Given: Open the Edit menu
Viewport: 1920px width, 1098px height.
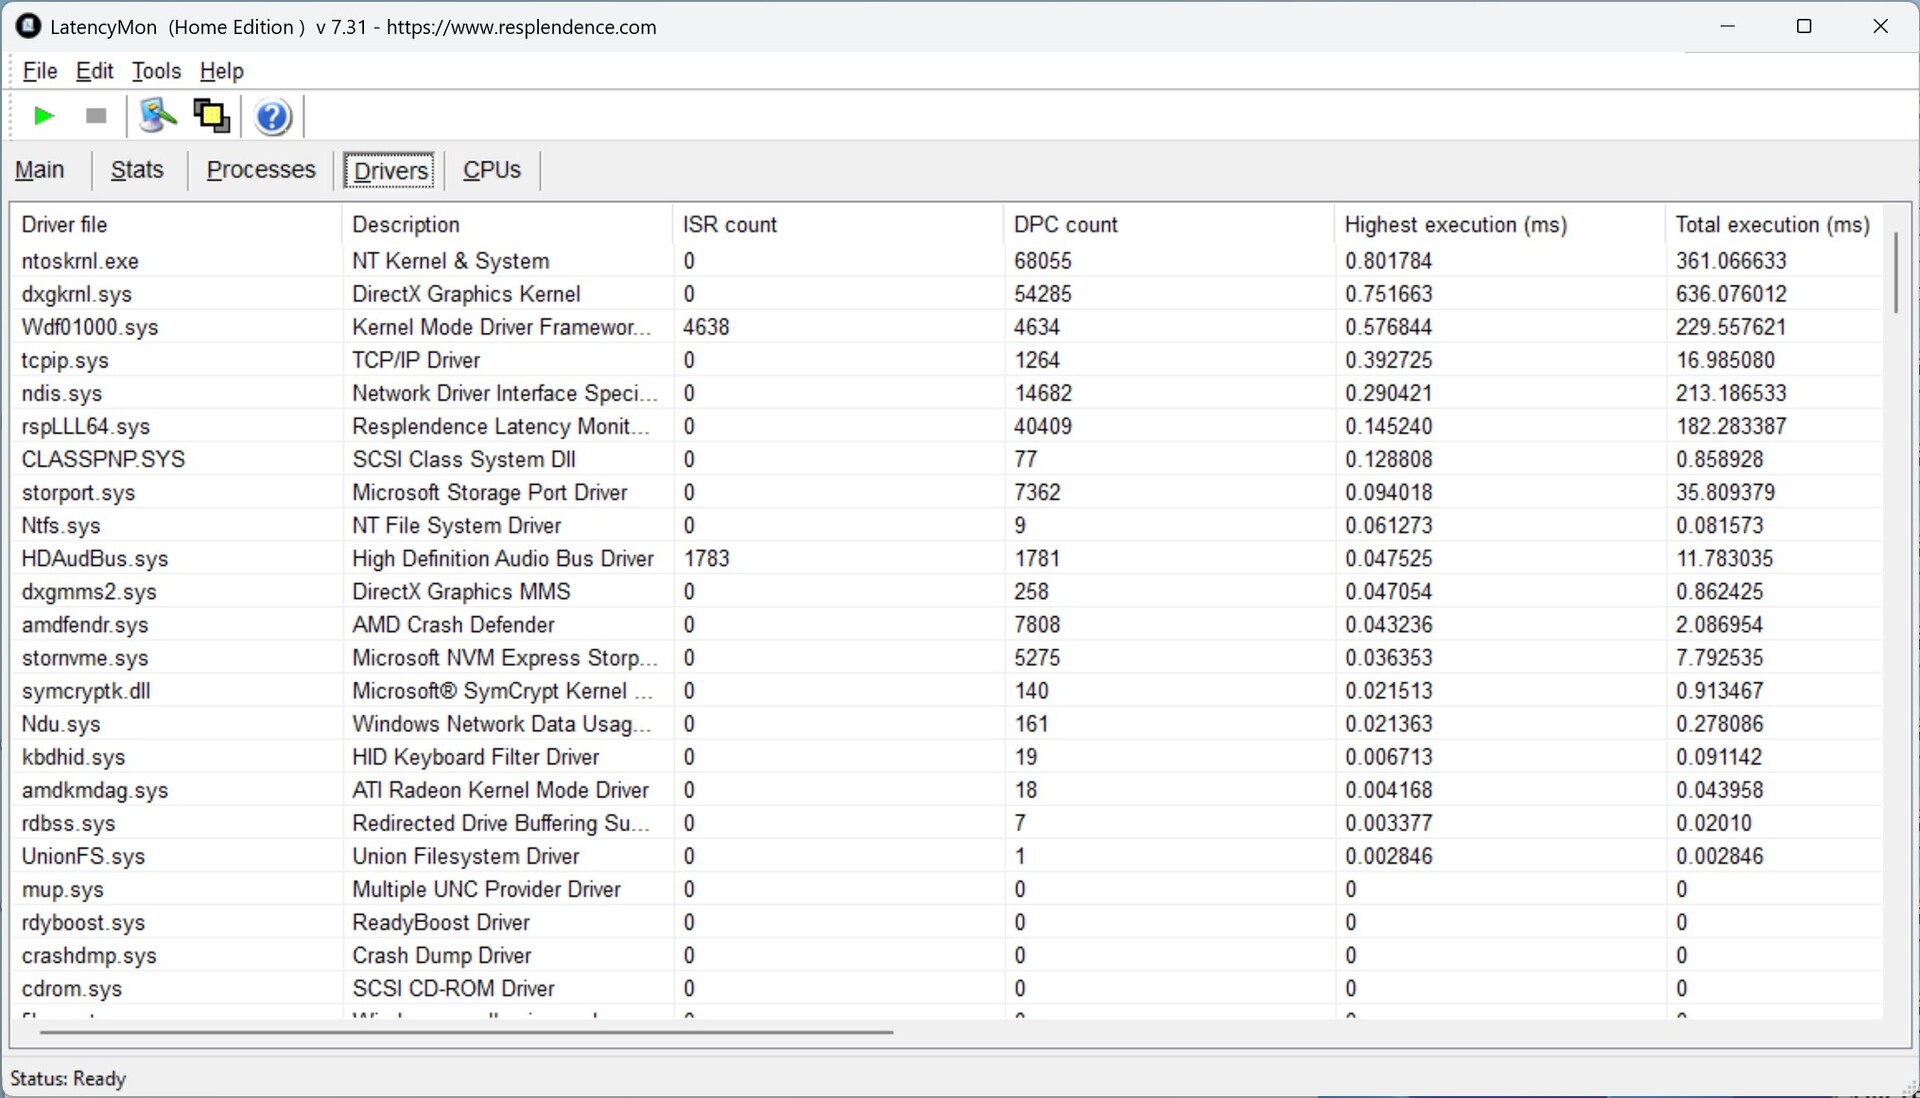Looking at the screenshot, I should (x=94, y=71).
